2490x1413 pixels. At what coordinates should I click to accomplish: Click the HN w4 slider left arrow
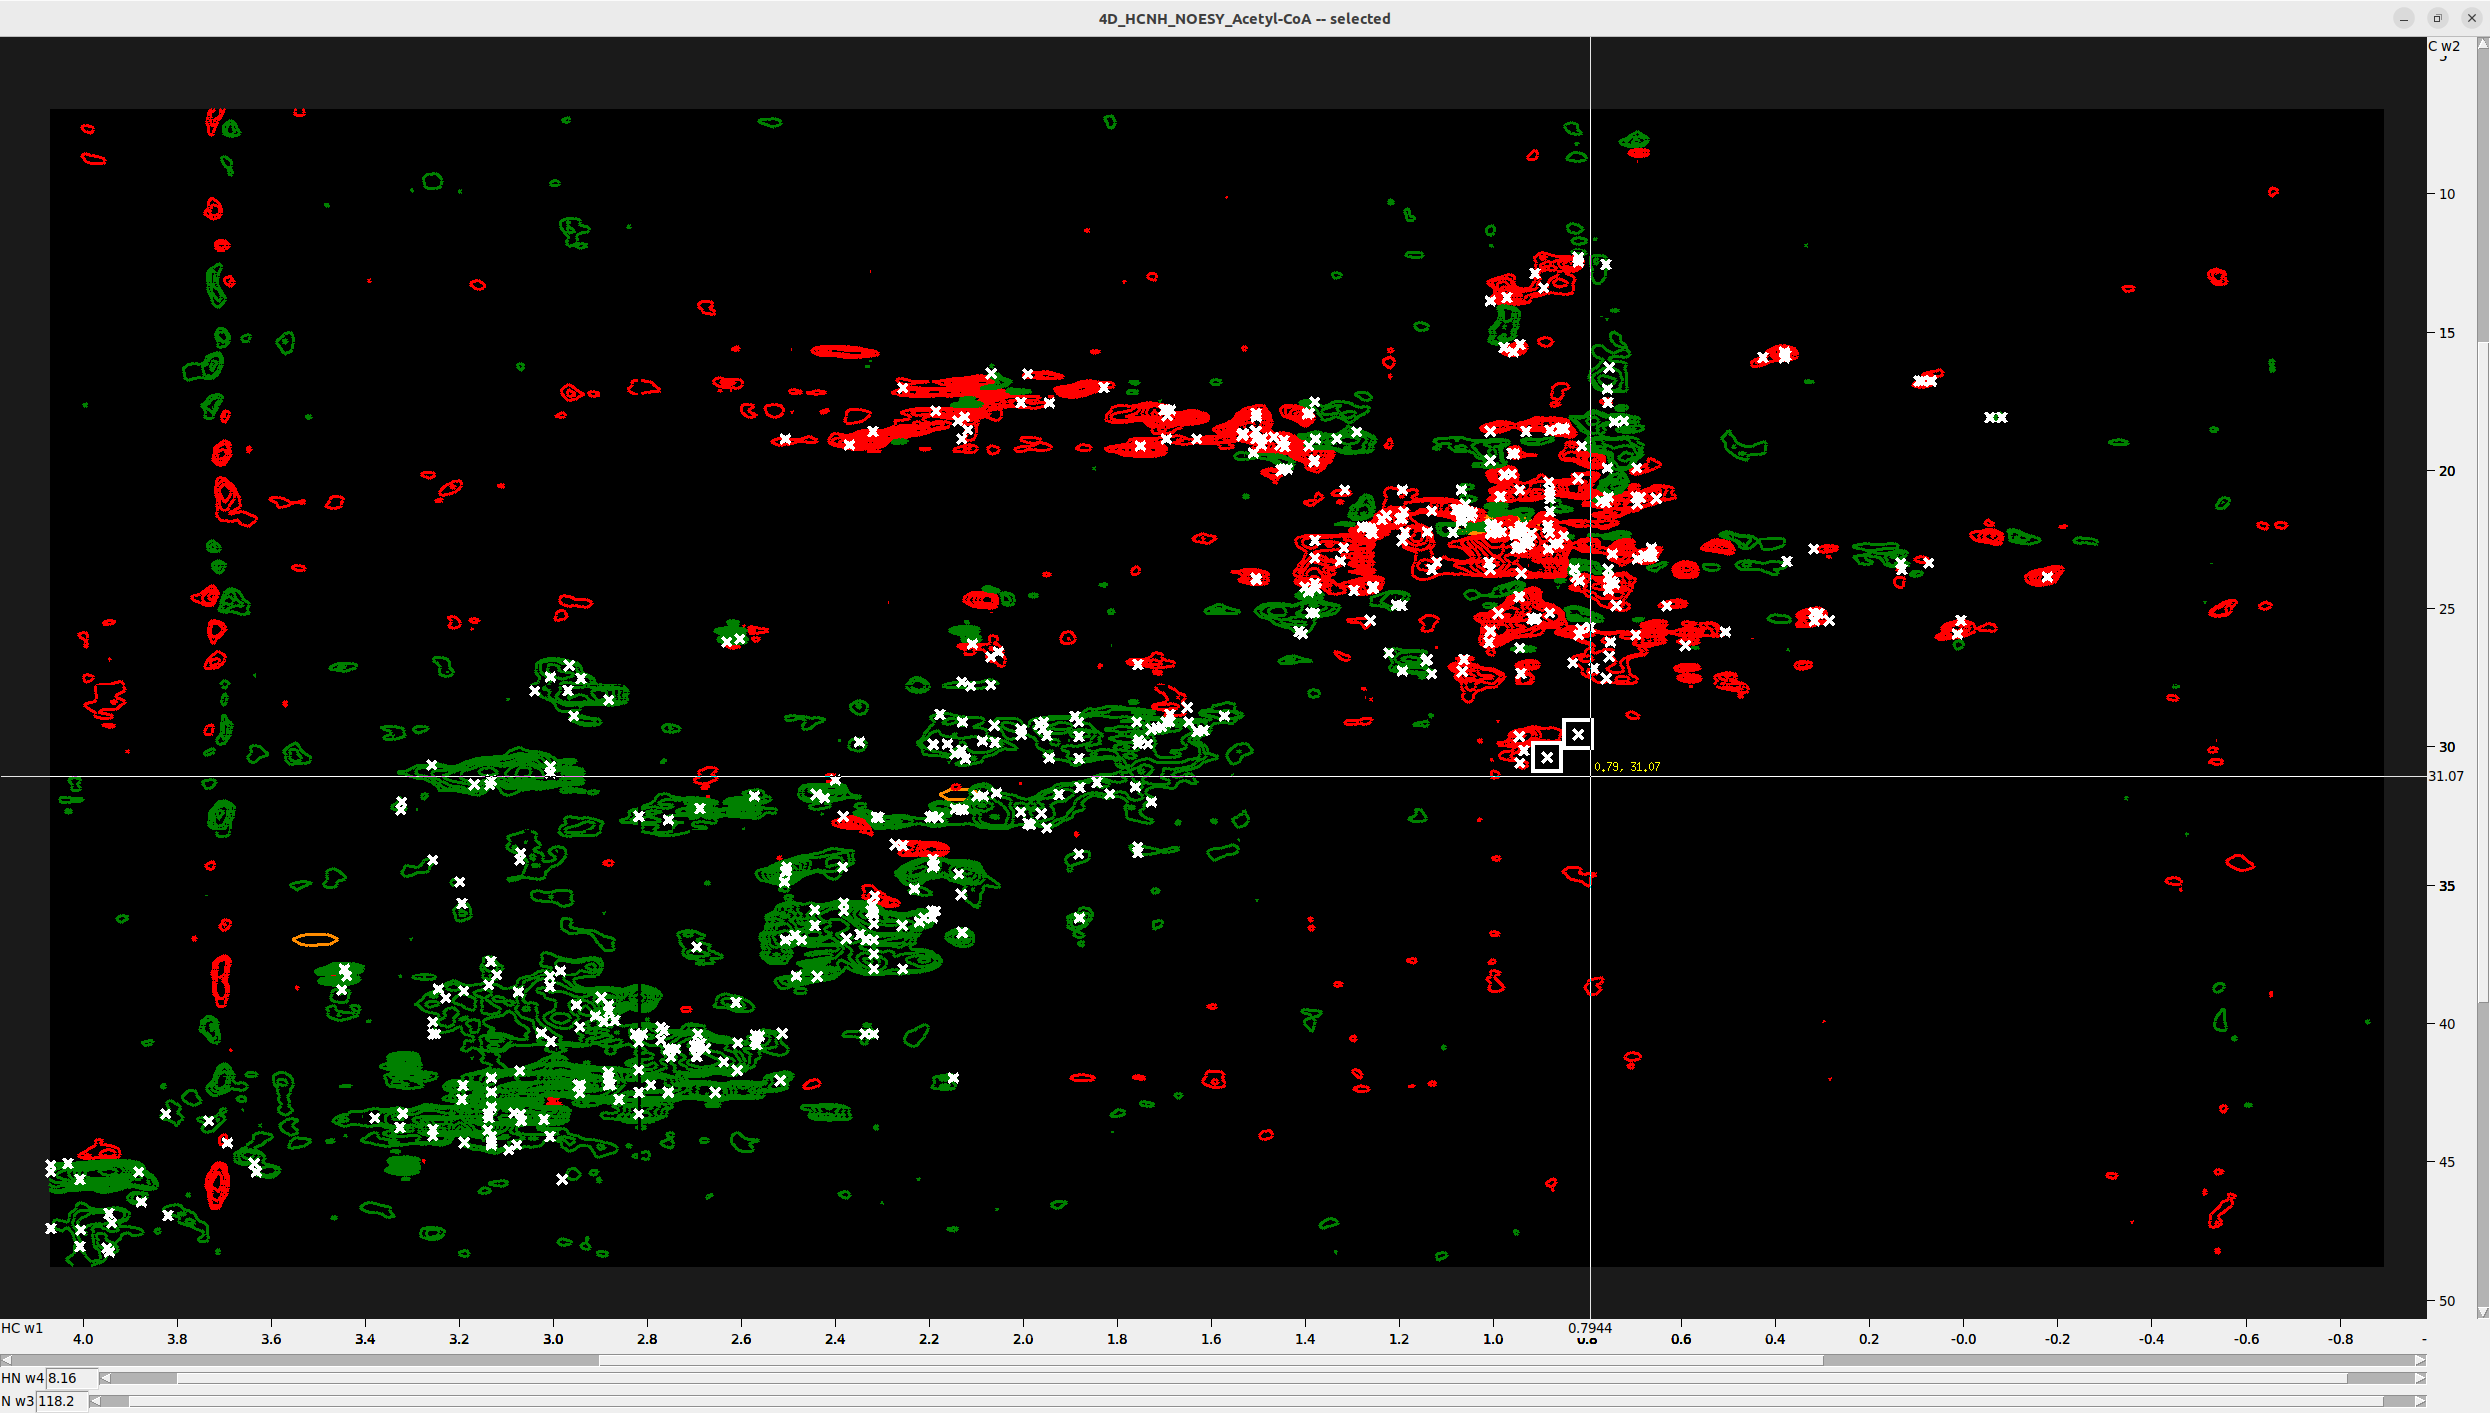pyautogui.click(x=107, y=1378)
